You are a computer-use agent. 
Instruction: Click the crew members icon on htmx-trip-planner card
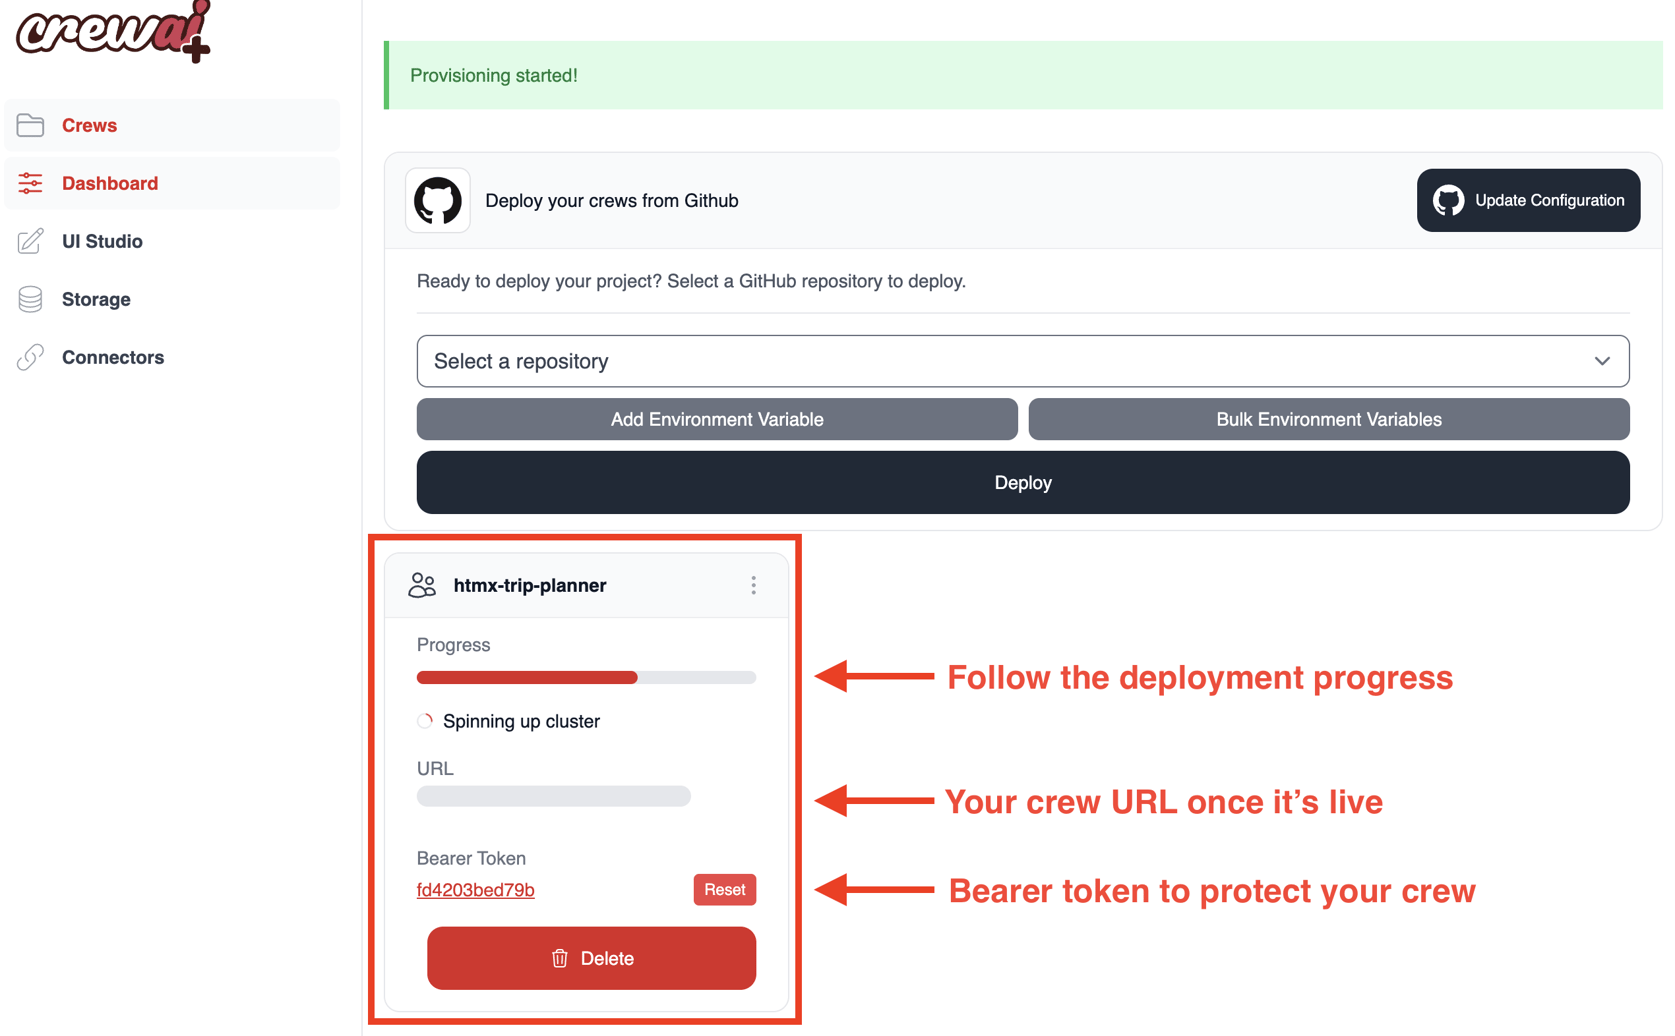(421, 585)
